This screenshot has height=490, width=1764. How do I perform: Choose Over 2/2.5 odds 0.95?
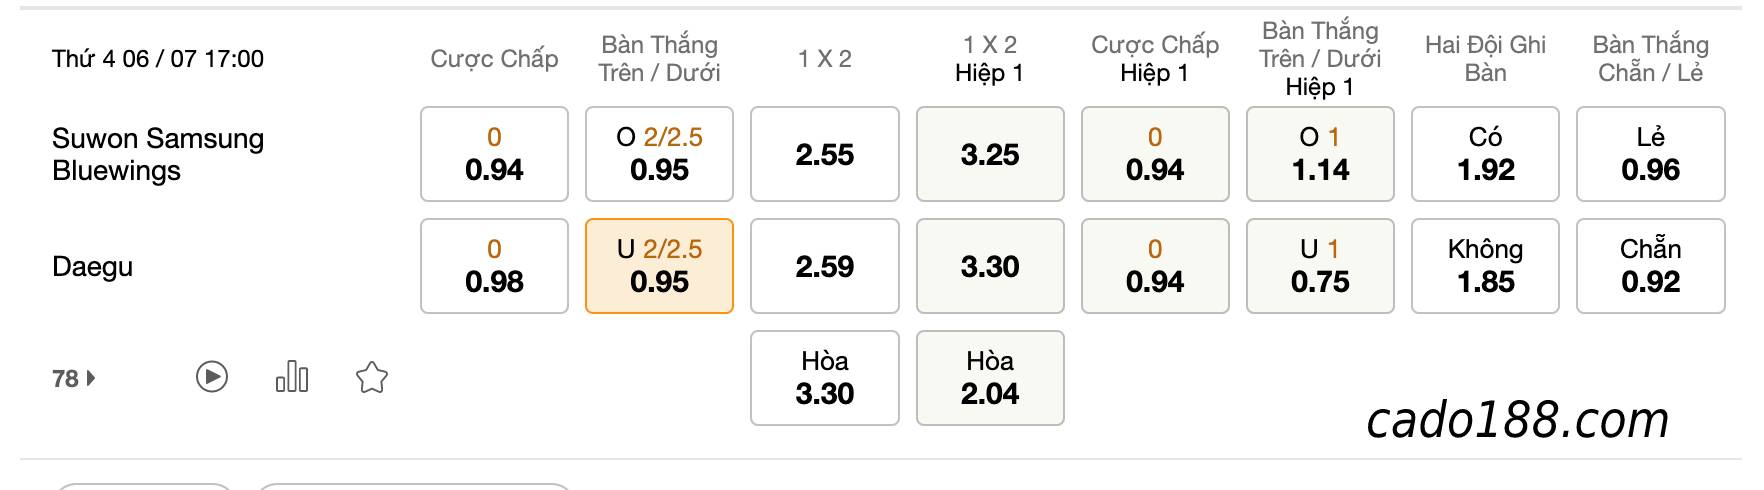[x=659, y=154]
